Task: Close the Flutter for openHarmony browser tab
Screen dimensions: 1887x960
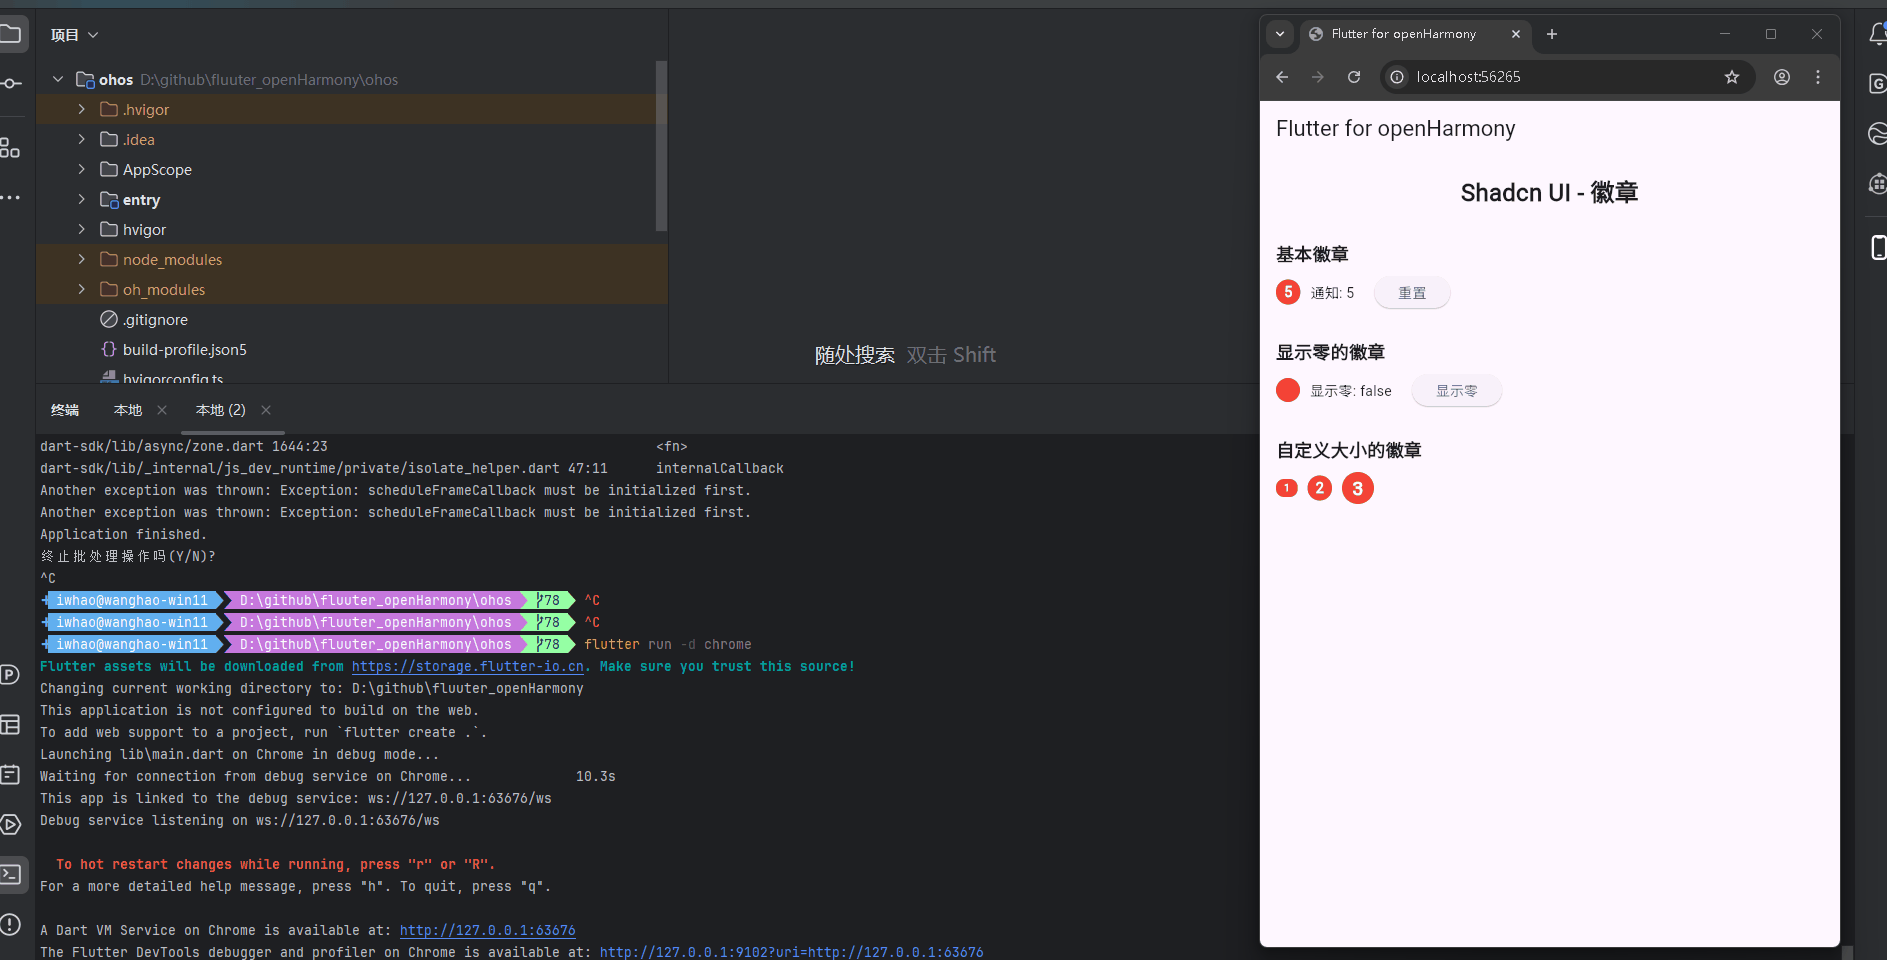Action: 1516,34
